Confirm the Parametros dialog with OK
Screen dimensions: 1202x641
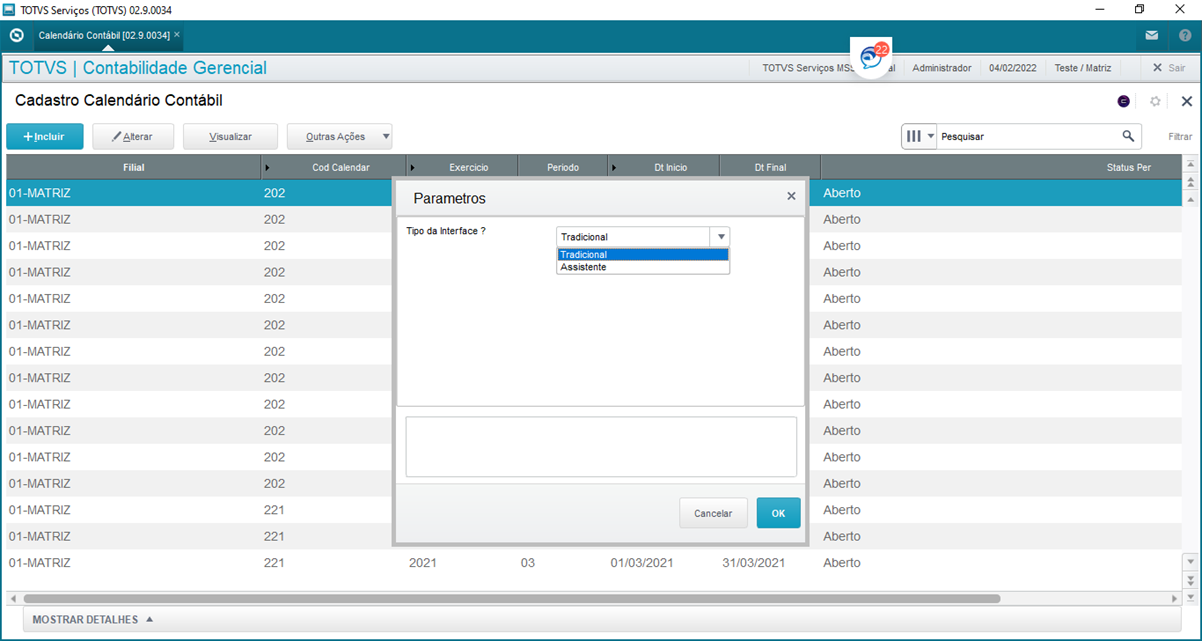(x=778, y=513)
